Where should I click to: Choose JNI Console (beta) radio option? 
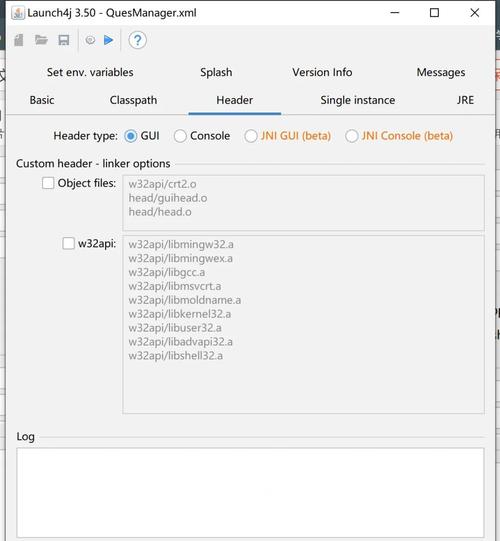352,136
